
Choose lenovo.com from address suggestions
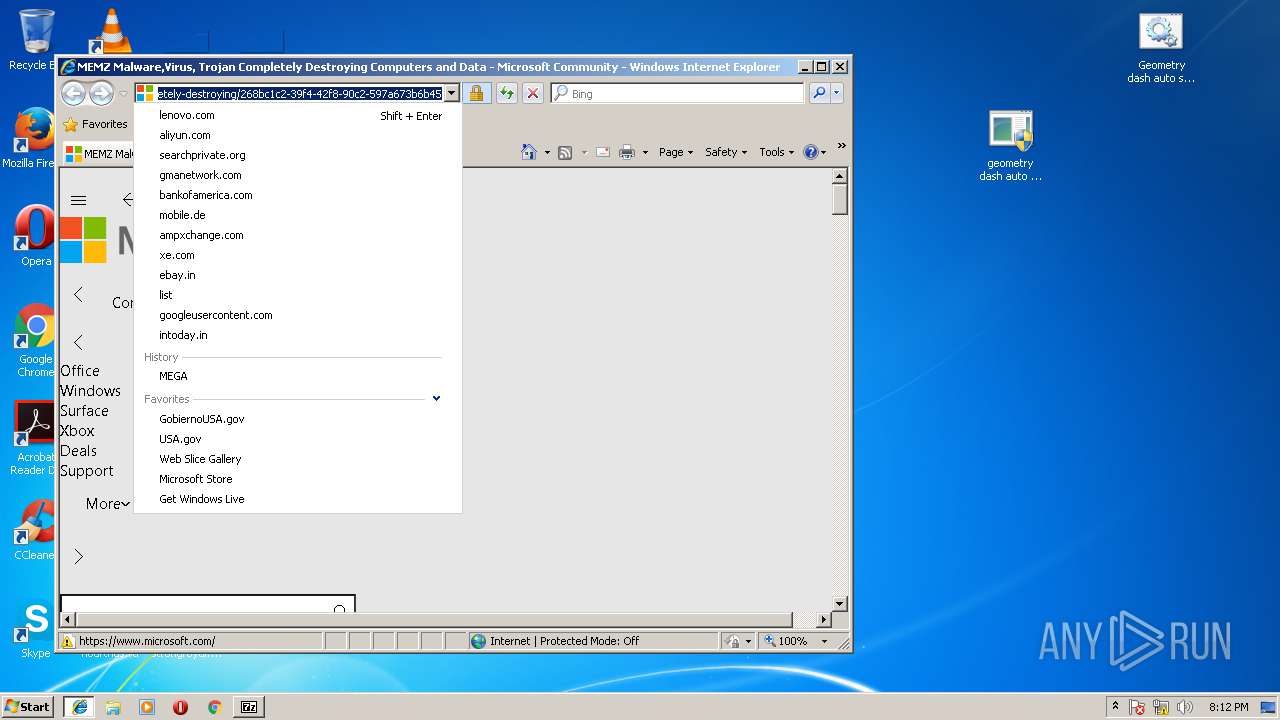pos(187,115)
